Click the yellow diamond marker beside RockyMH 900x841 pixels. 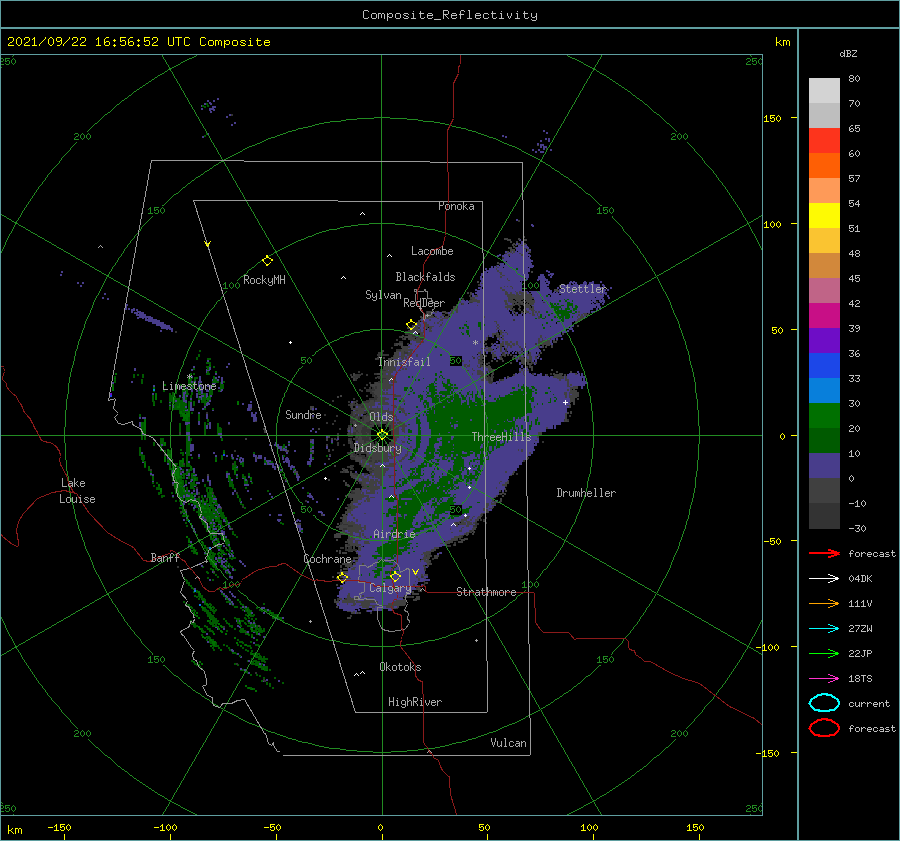[267, 261]
